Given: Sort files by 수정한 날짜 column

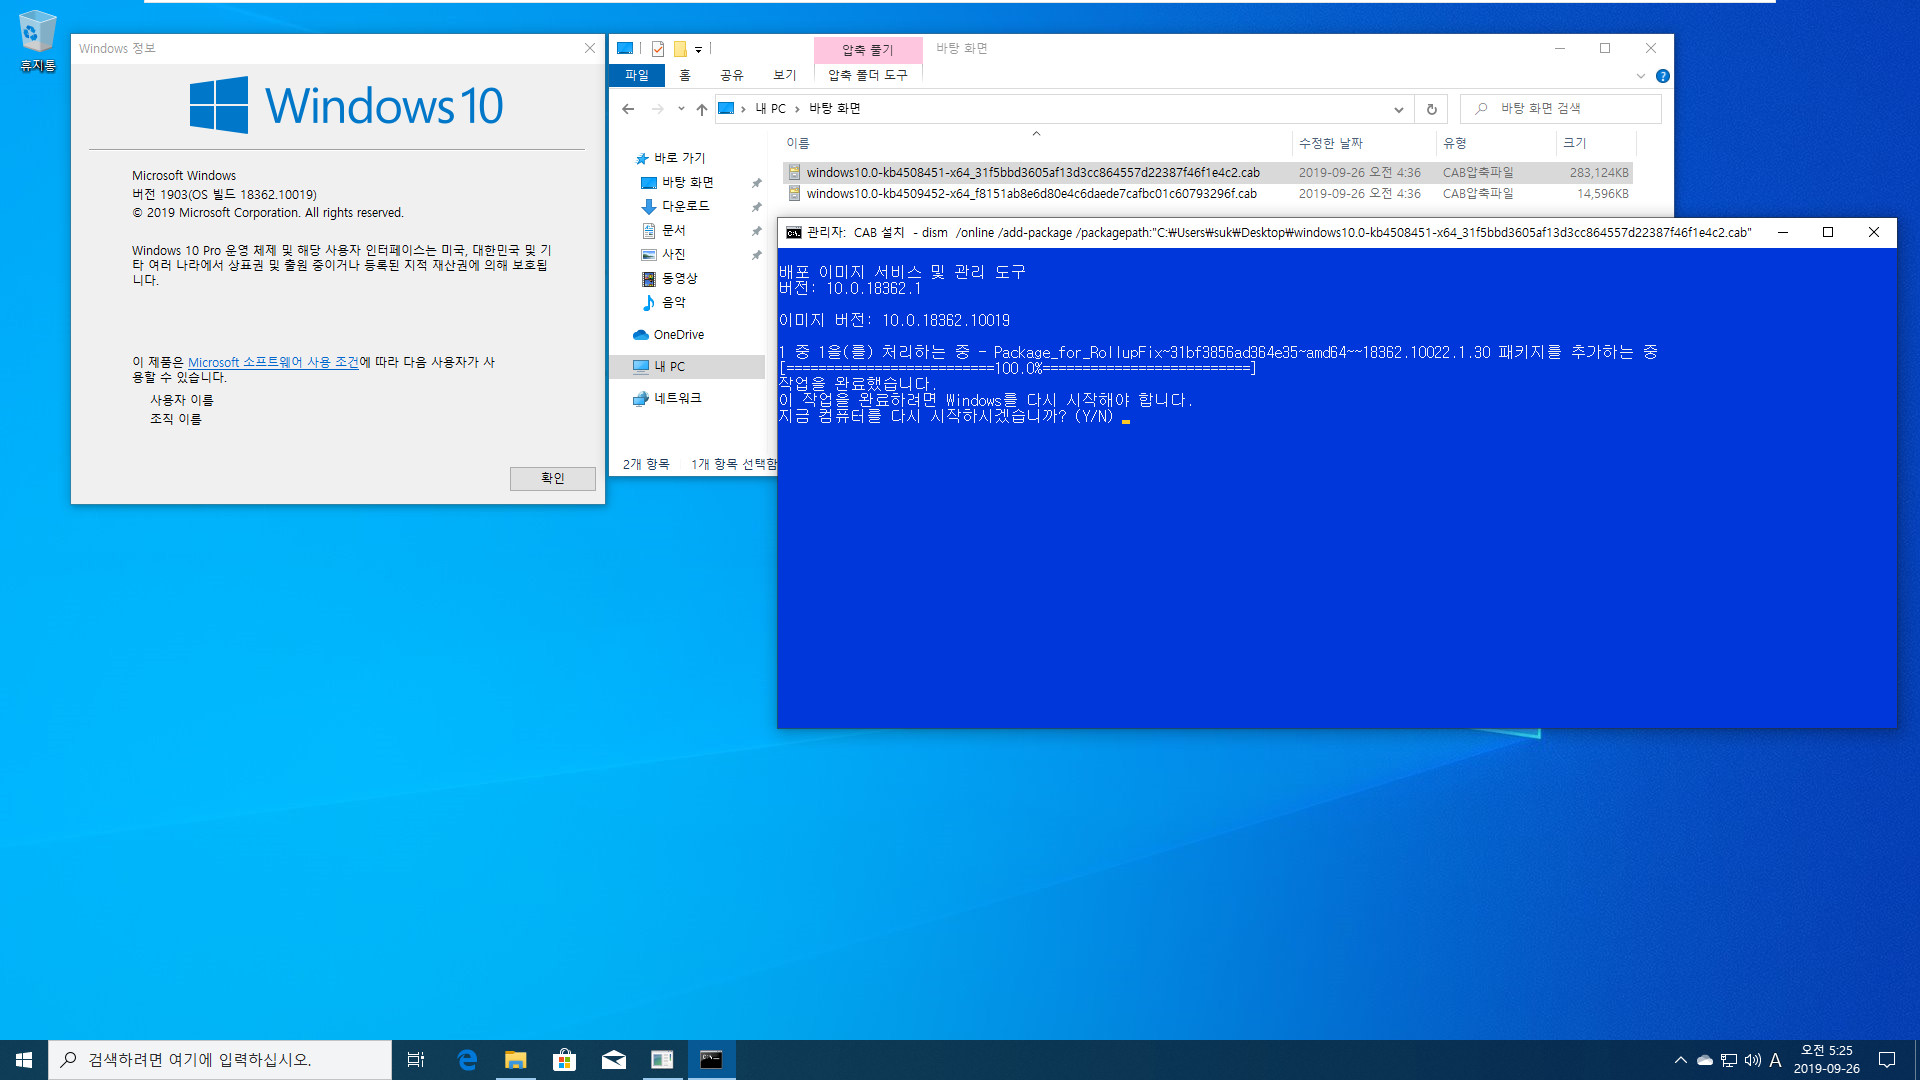Looking at the screenshot, I should (1364, 143).
